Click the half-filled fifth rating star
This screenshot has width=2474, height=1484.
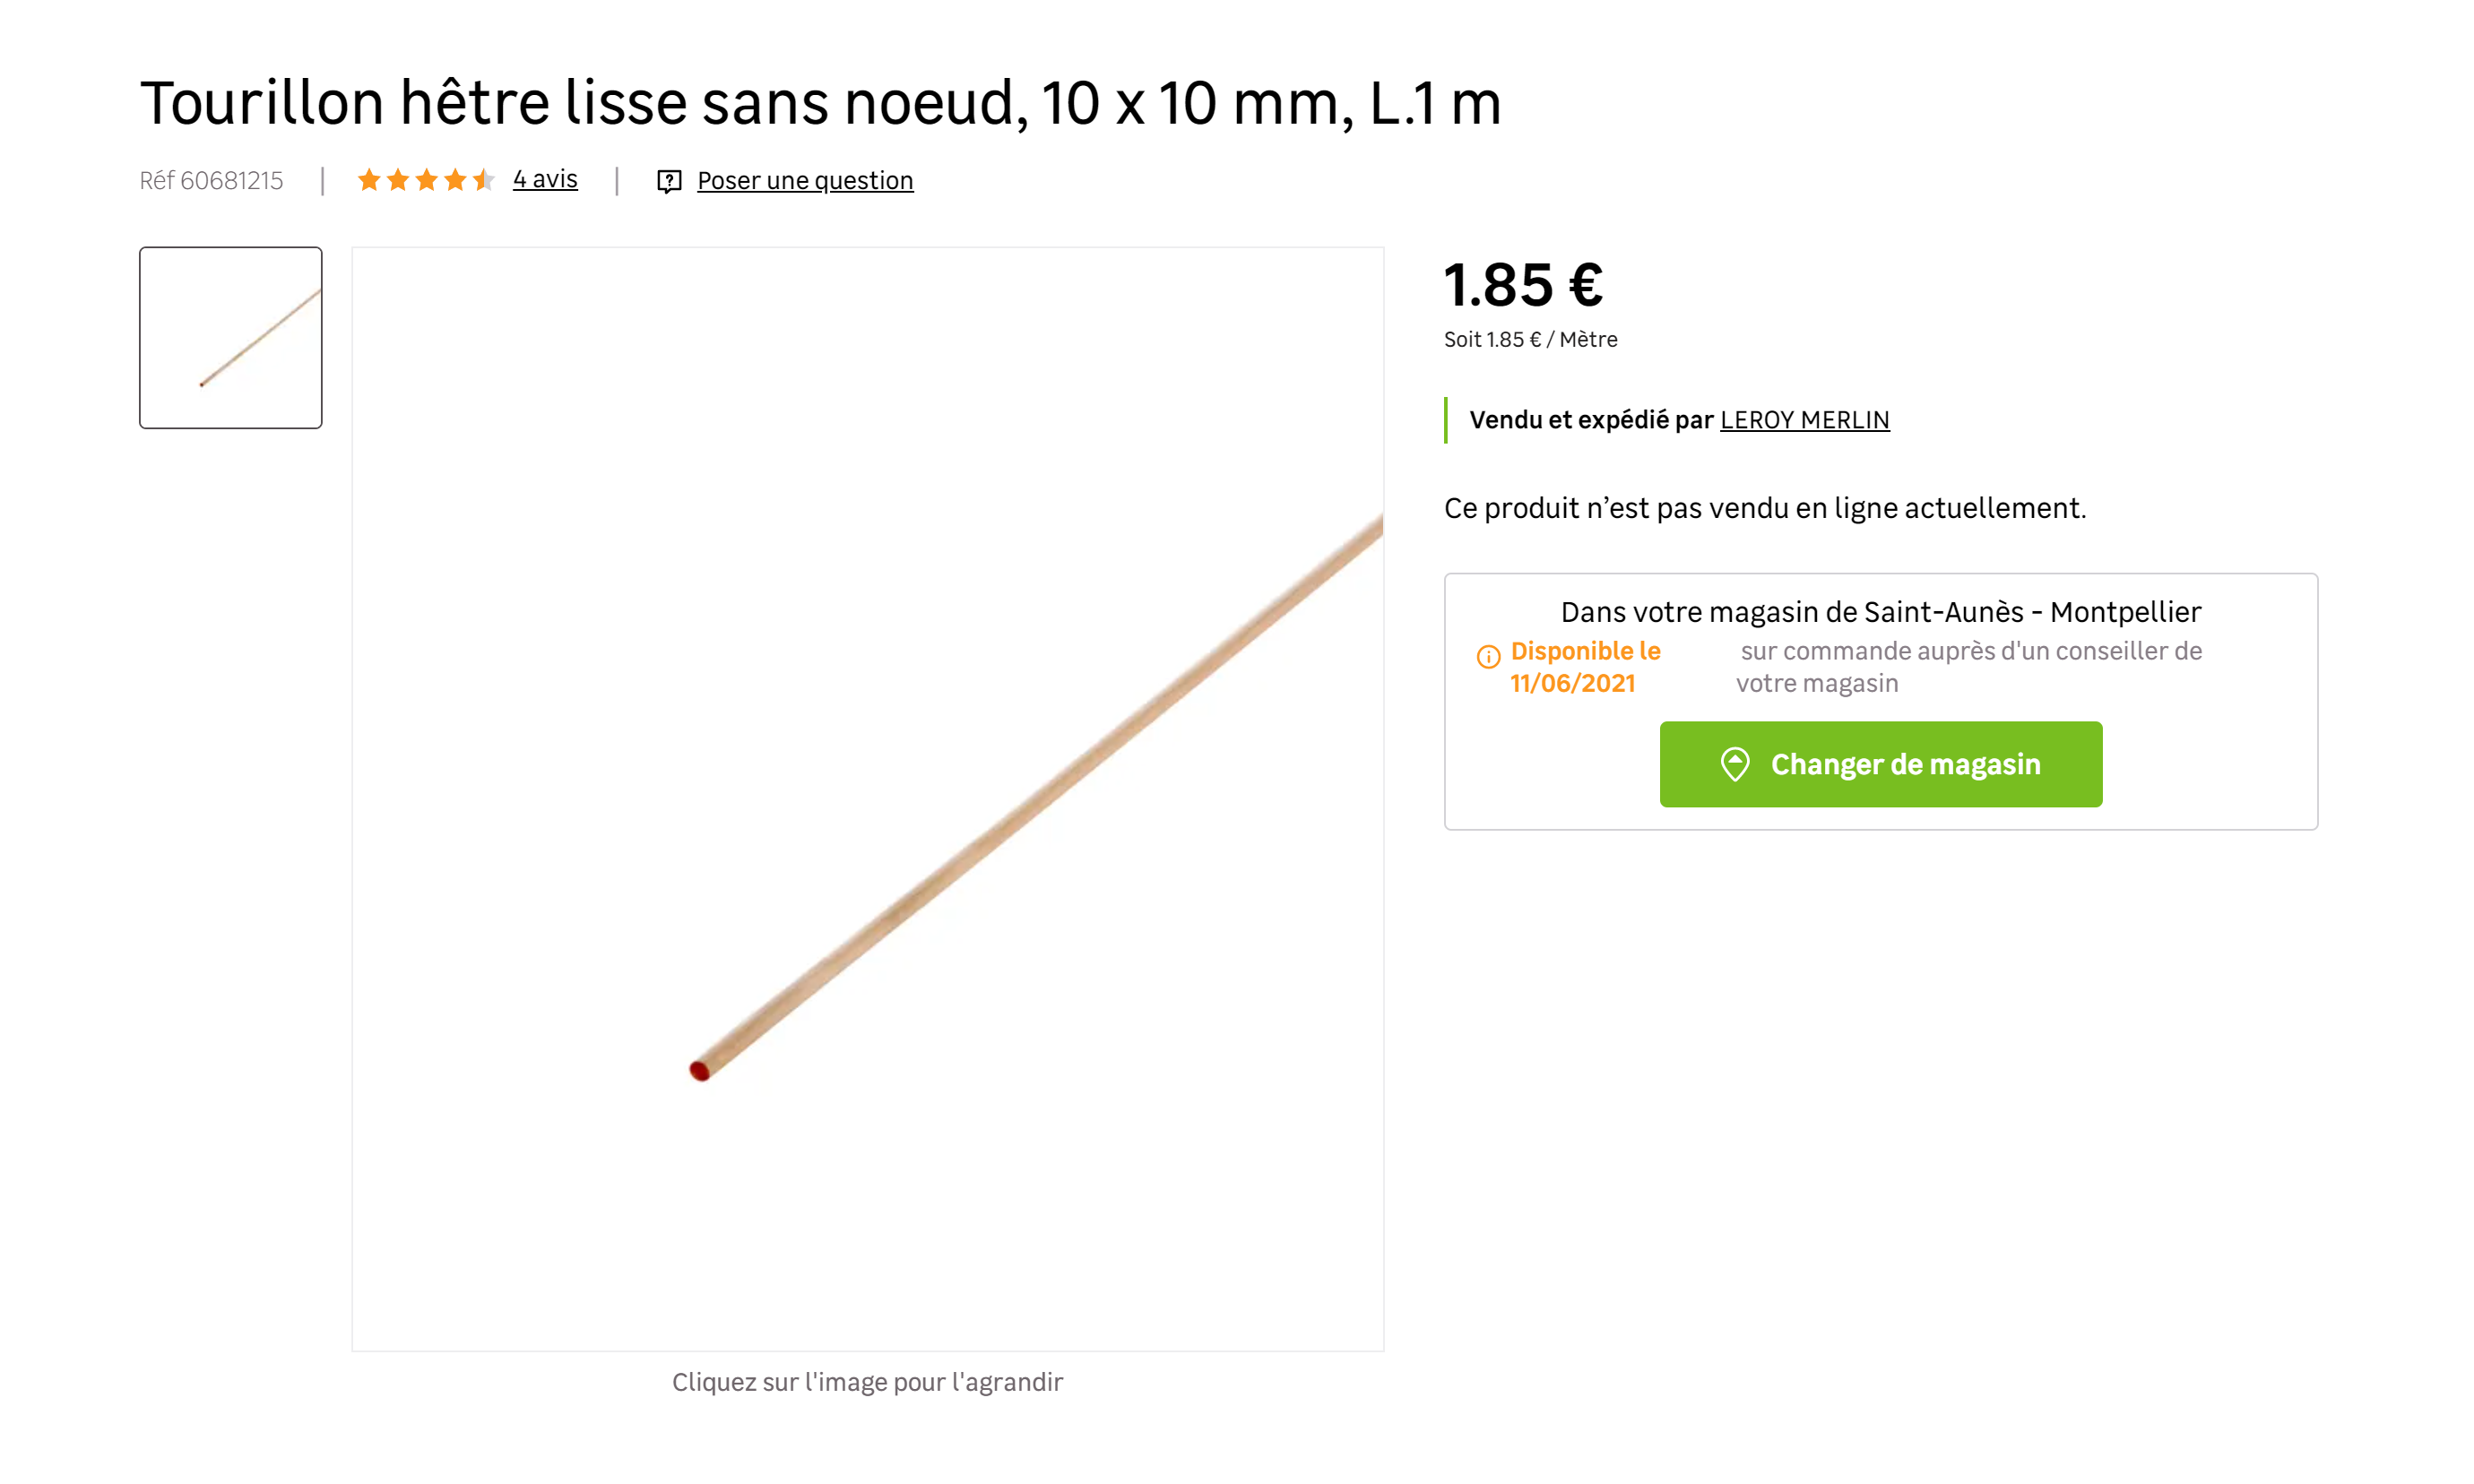coord(484,180)
